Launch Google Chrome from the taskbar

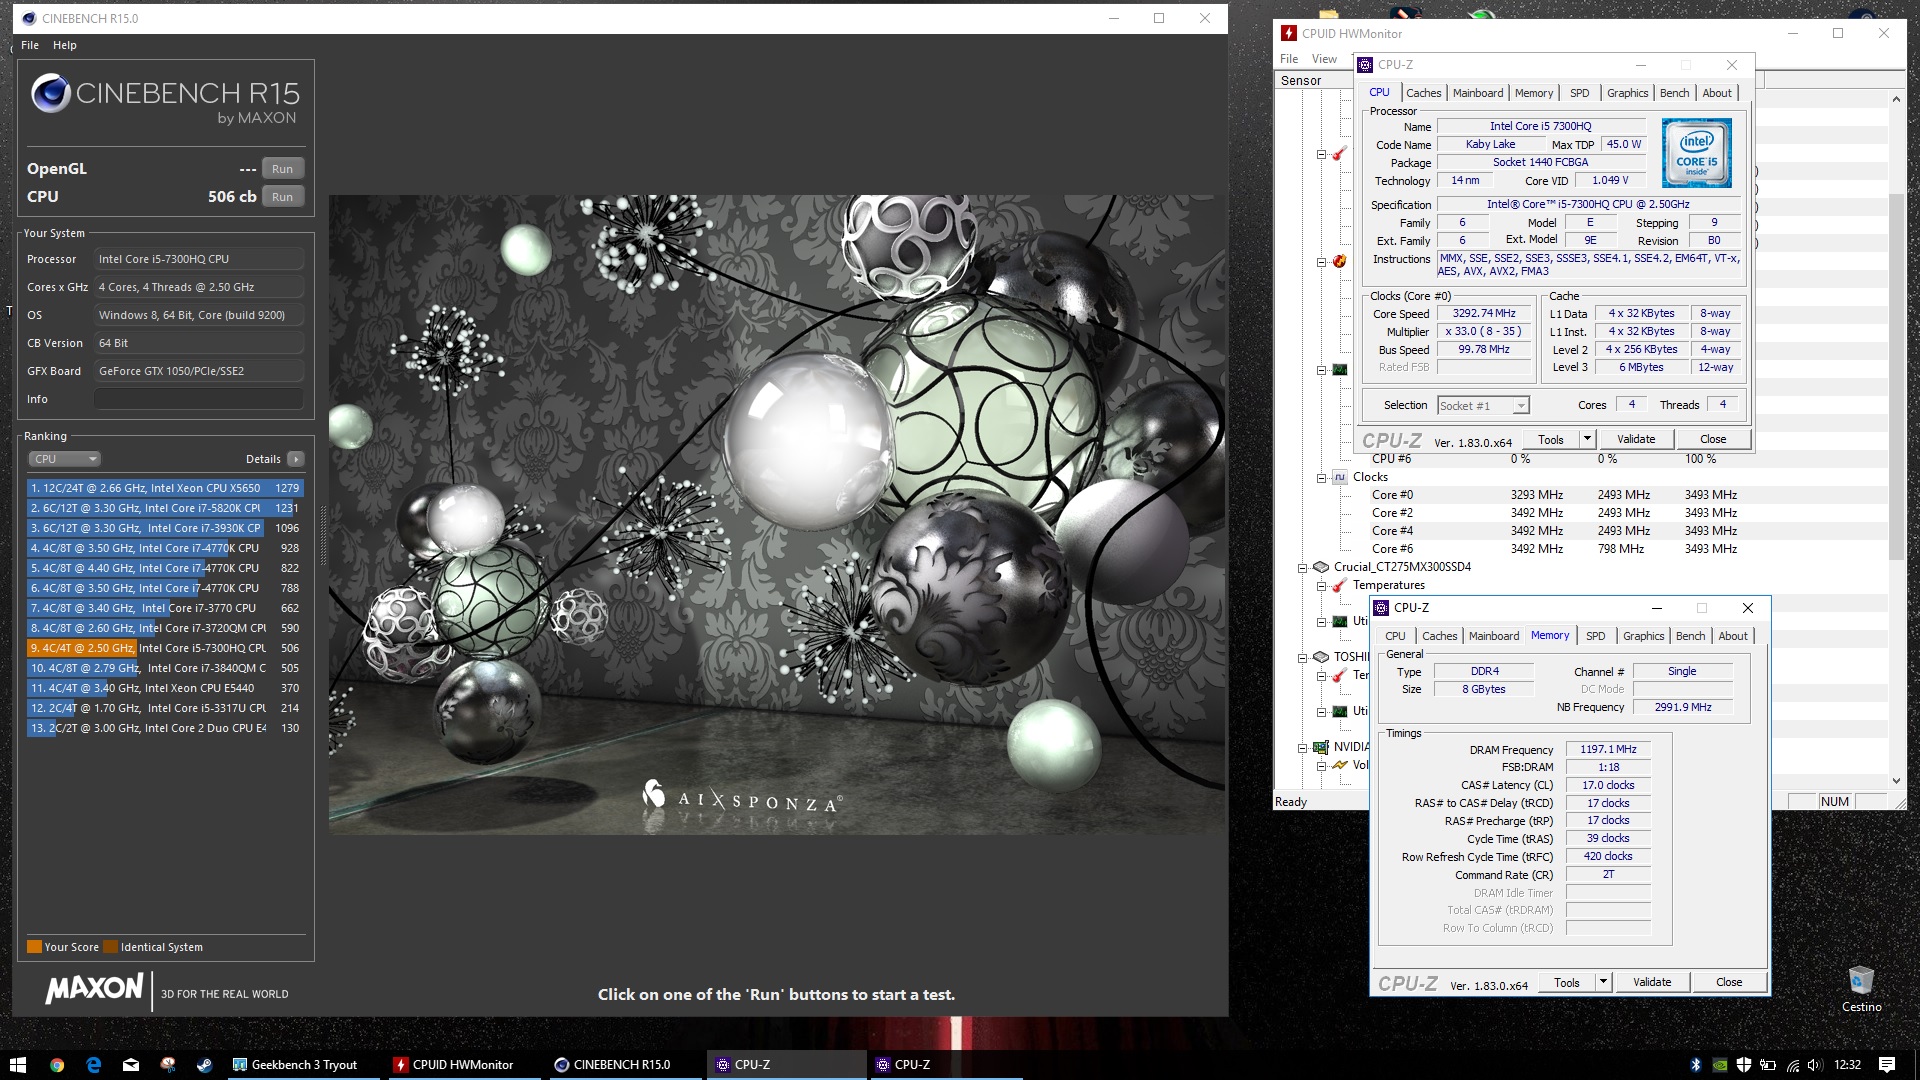(x=57, y=1065)
